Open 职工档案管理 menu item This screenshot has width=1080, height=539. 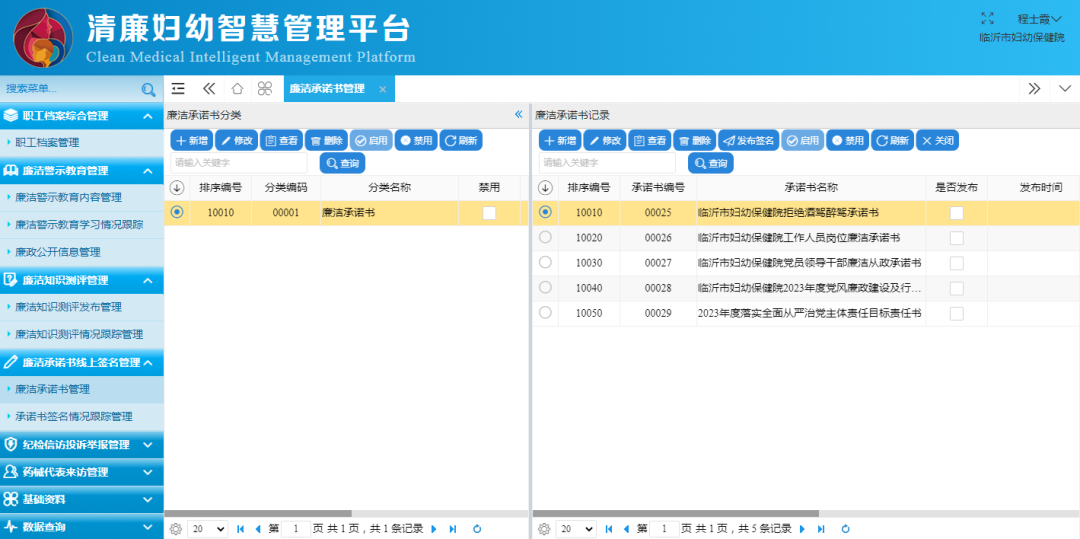click(82, 142)
